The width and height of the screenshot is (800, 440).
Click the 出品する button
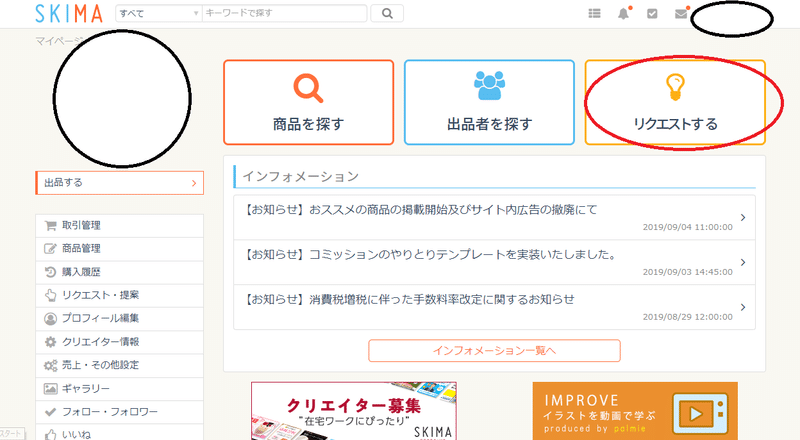[x=119, y=183]
